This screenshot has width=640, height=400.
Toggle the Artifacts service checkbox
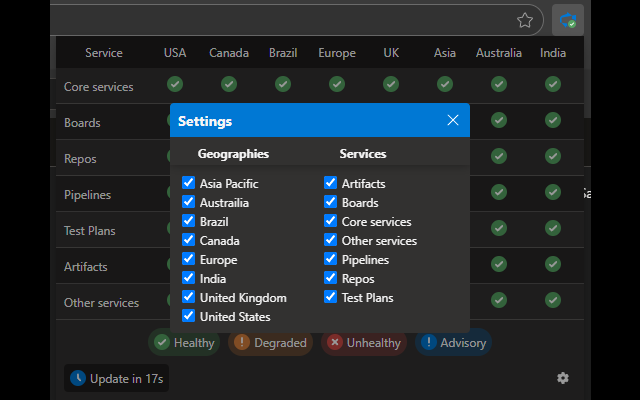point(331,183)
